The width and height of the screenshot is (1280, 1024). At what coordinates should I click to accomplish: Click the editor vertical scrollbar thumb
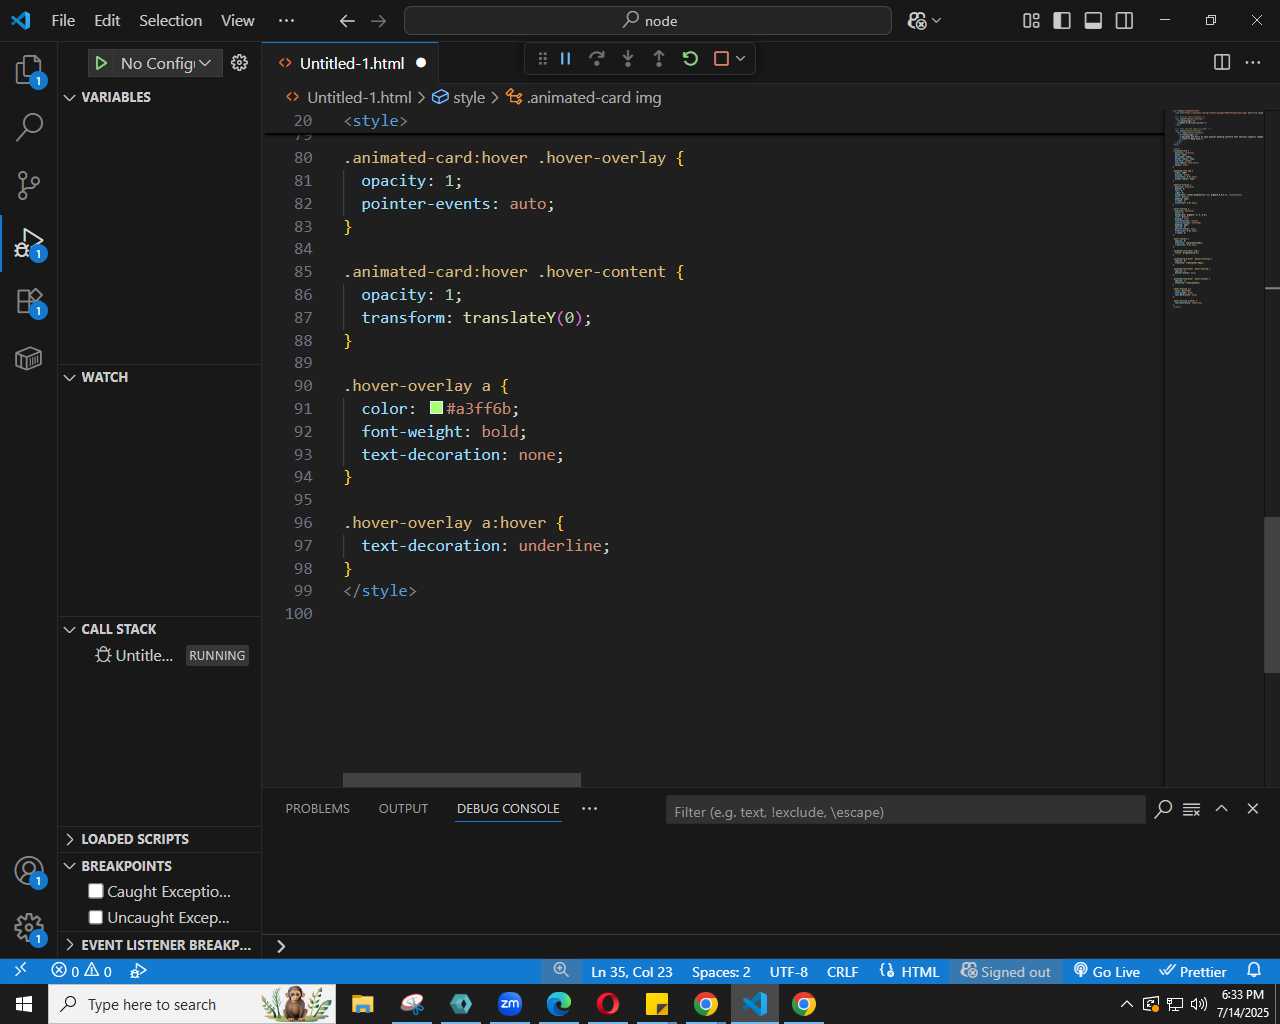(x=1272, y=595)
